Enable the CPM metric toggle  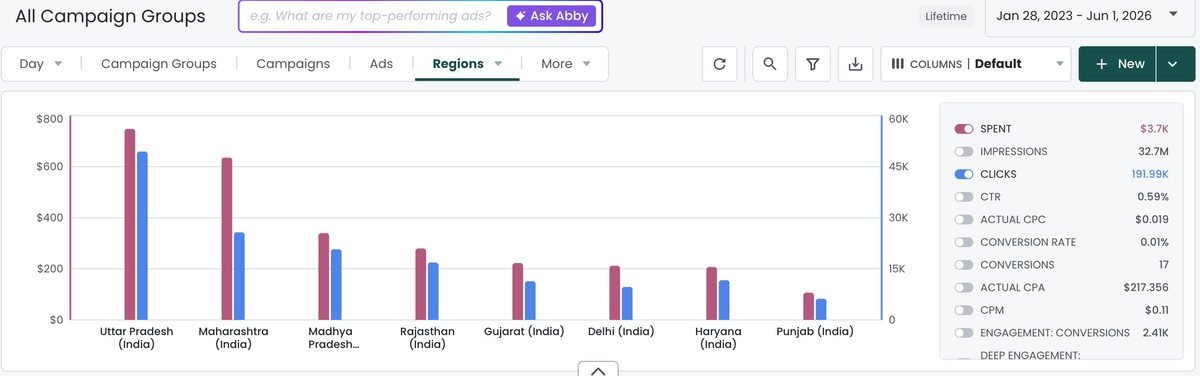pos(964,310)
